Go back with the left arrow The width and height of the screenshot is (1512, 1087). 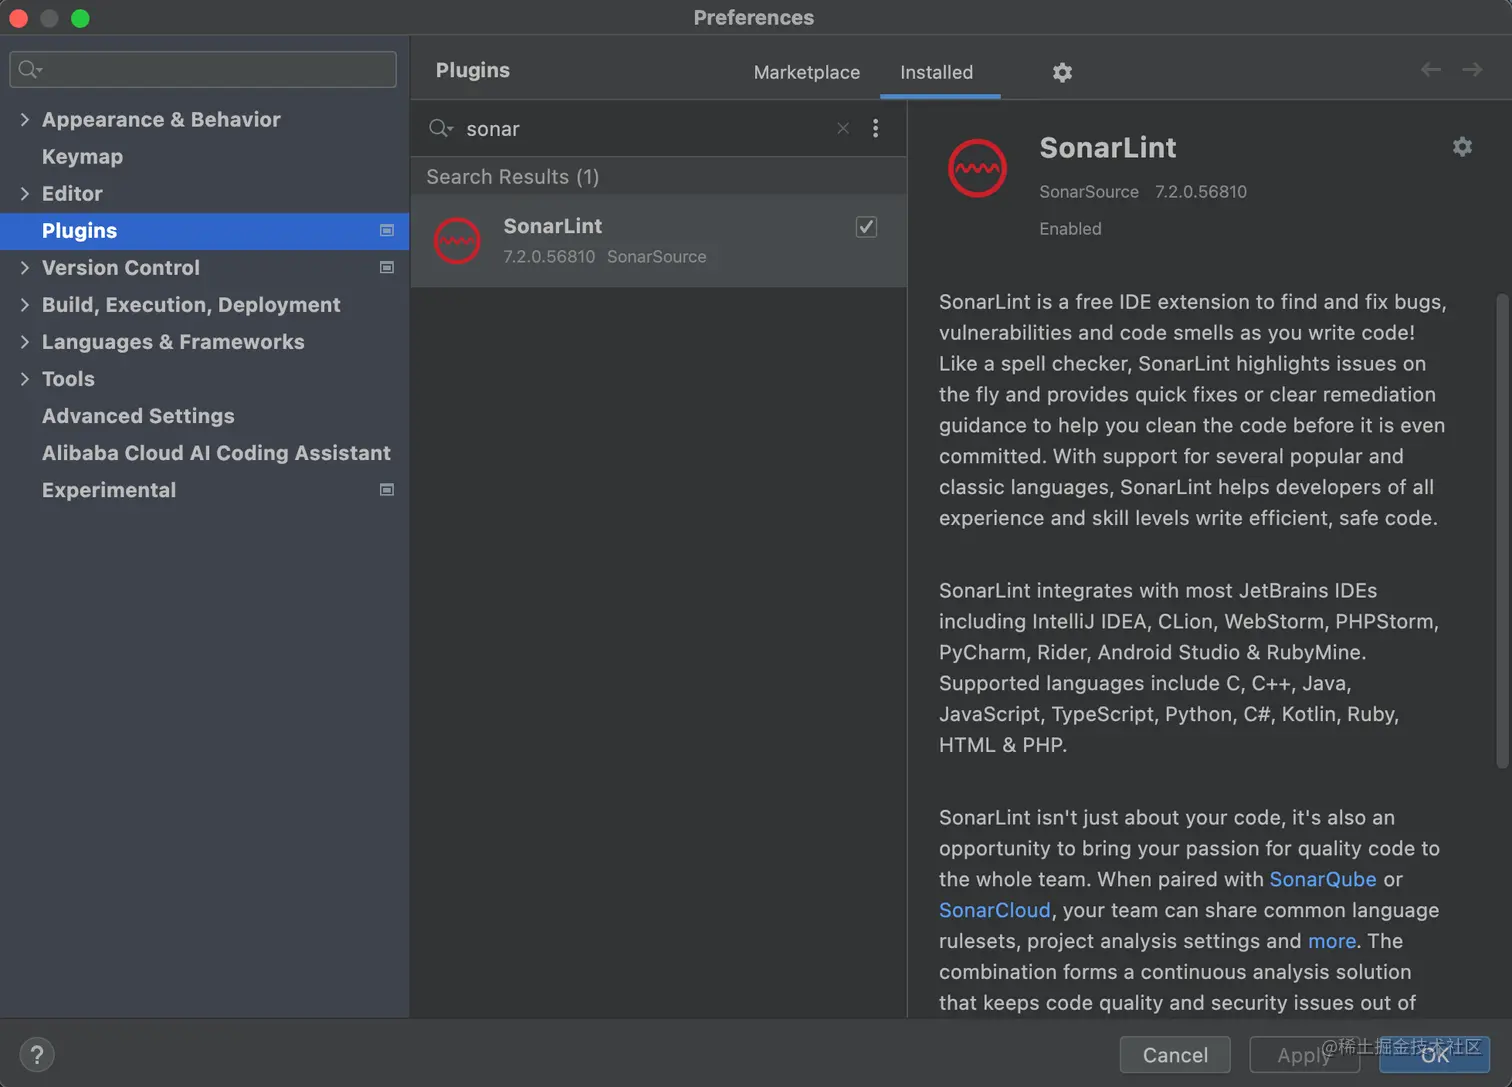tap(1431, 69)
